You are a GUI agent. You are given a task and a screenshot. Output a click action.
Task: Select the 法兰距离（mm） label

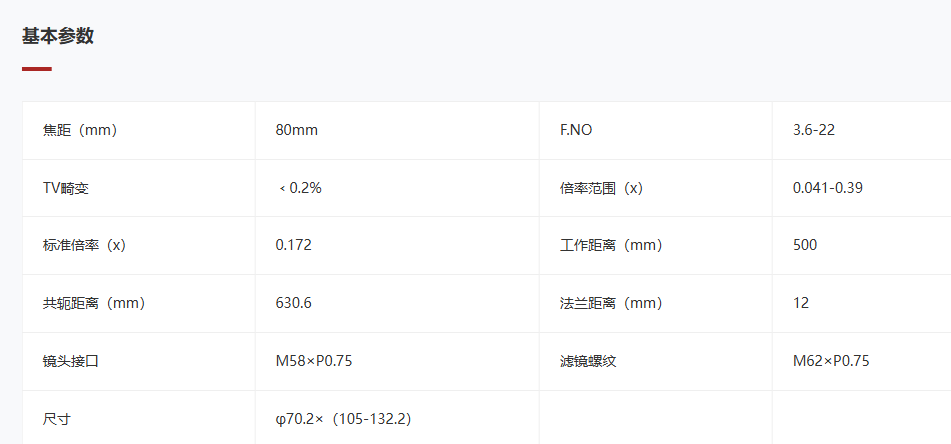[611, 303]
